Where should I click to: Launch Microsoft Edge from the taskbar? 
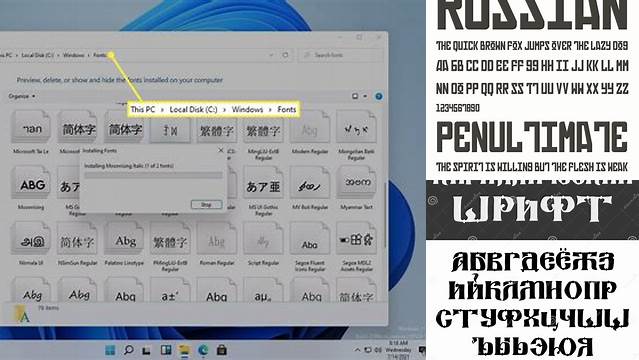pos(203,350)
